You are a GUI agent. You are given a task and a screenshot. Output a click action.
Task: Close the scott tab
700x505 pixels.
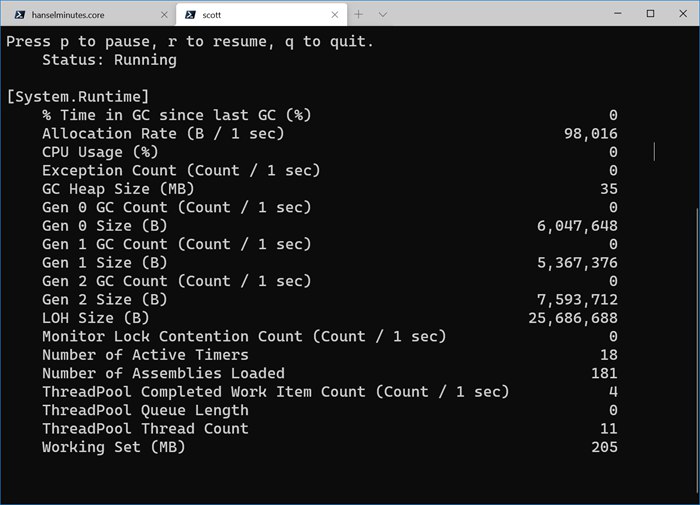tap(335, 15)
